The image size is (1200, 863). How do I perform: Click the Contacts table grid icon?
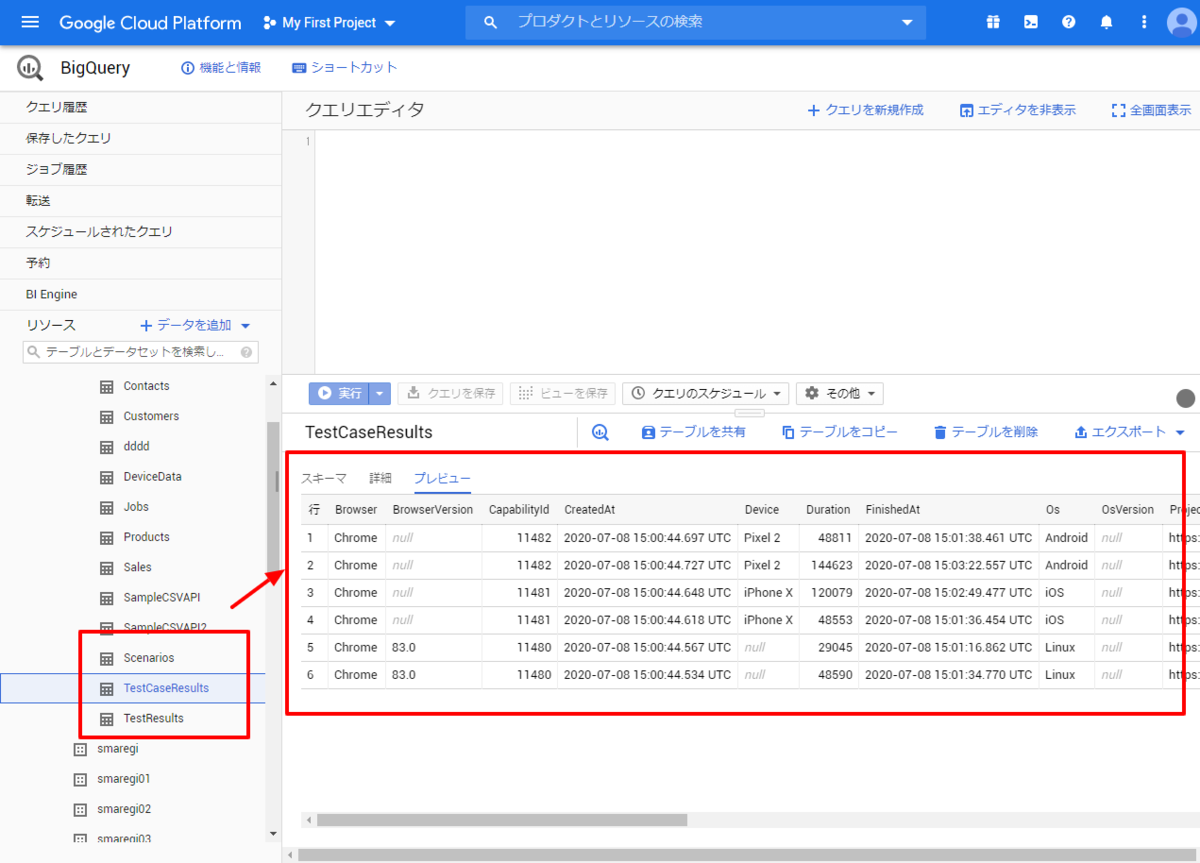tap(106, 386)
